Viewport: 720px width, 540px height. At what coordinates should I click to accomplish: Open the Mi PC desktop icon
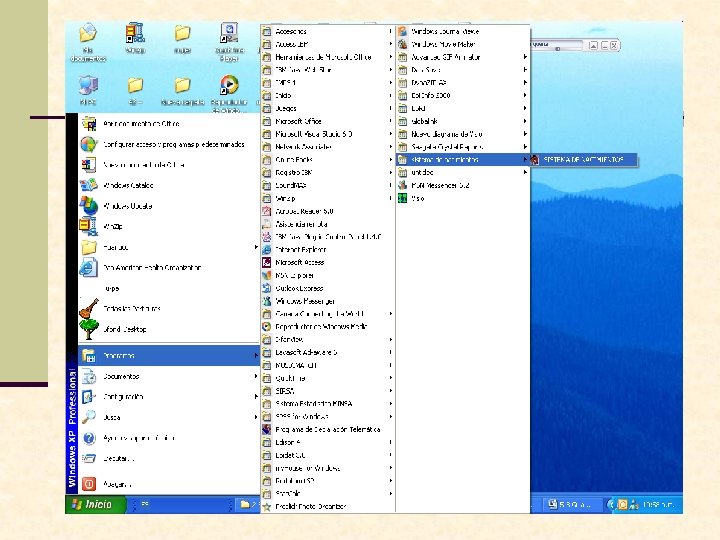point(88,90)
